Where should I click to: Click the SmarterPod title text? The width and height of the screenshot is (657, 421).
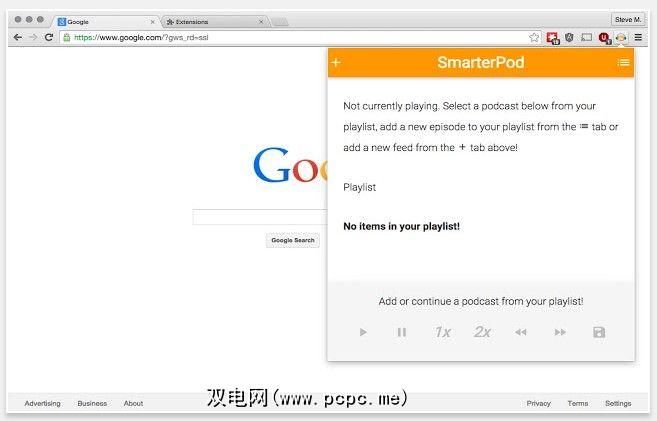pos(481,62)
